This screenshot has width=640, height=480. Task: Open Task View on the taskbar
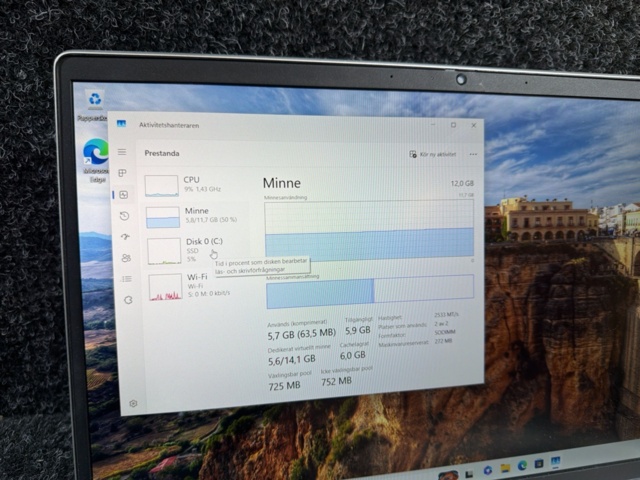469,474
